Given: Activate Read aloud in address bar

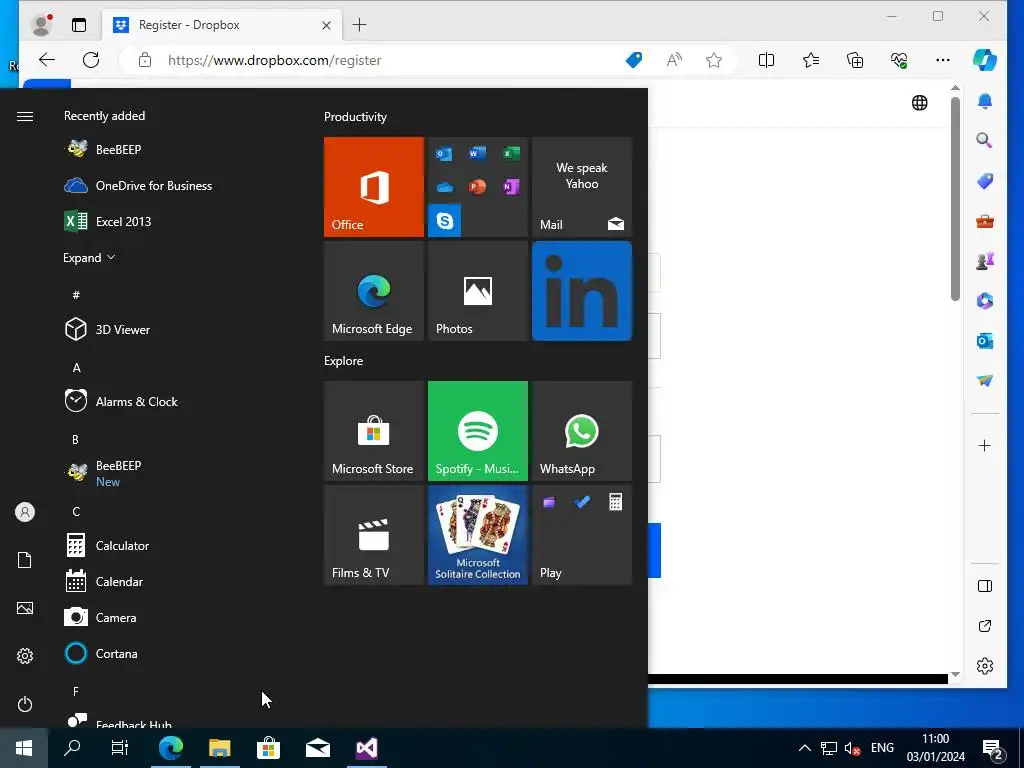Looking at the screenshot, I should pyautogui.click(x=674, y=60).
